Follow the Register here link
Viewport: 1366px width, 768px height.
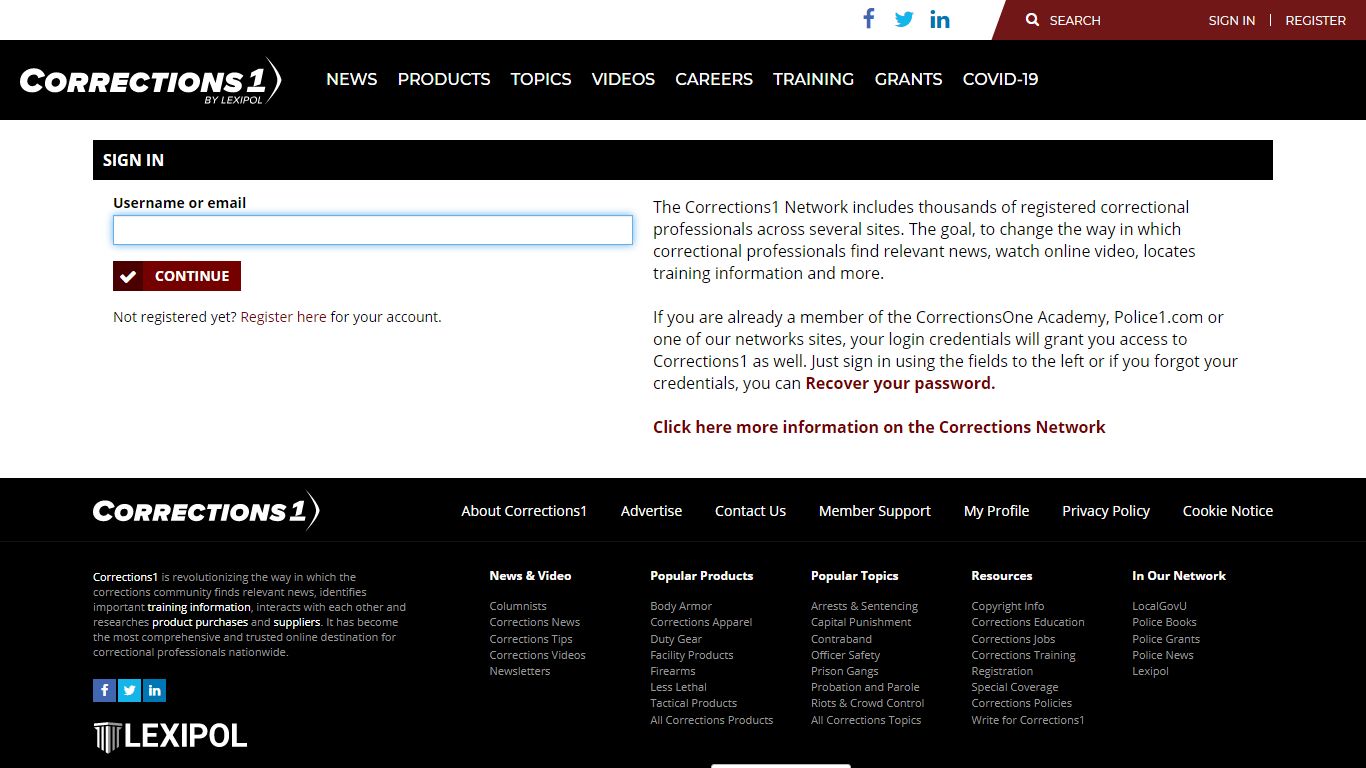coord(284,317)
